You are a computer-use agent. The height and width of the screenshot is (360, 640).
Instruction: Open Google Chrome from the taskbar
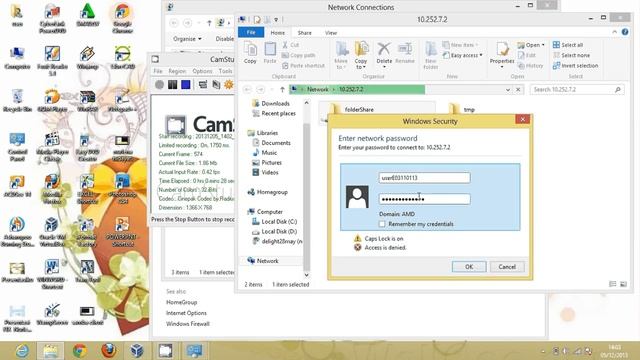pos(80,351)
